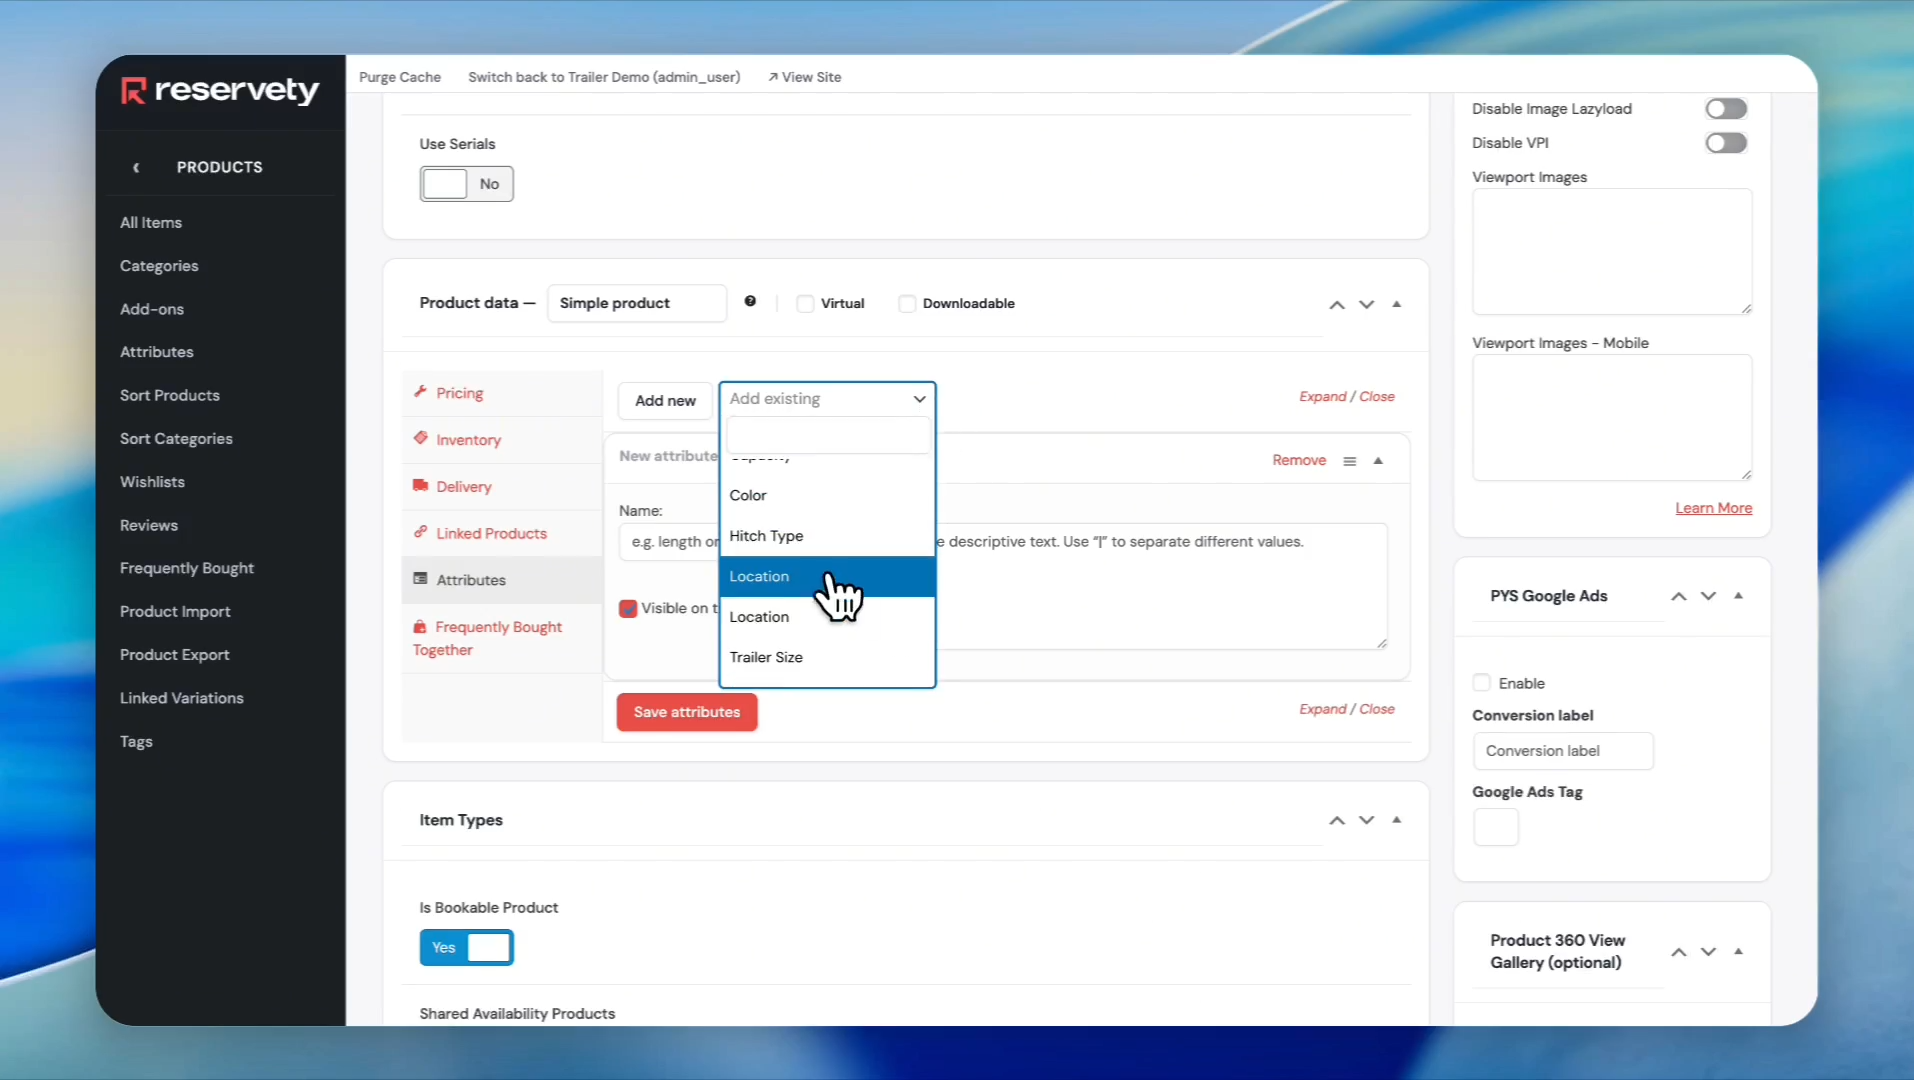Move Product data panel up
The width and height of the screenshot is (1914, 1080).
tap(1337, 305)
